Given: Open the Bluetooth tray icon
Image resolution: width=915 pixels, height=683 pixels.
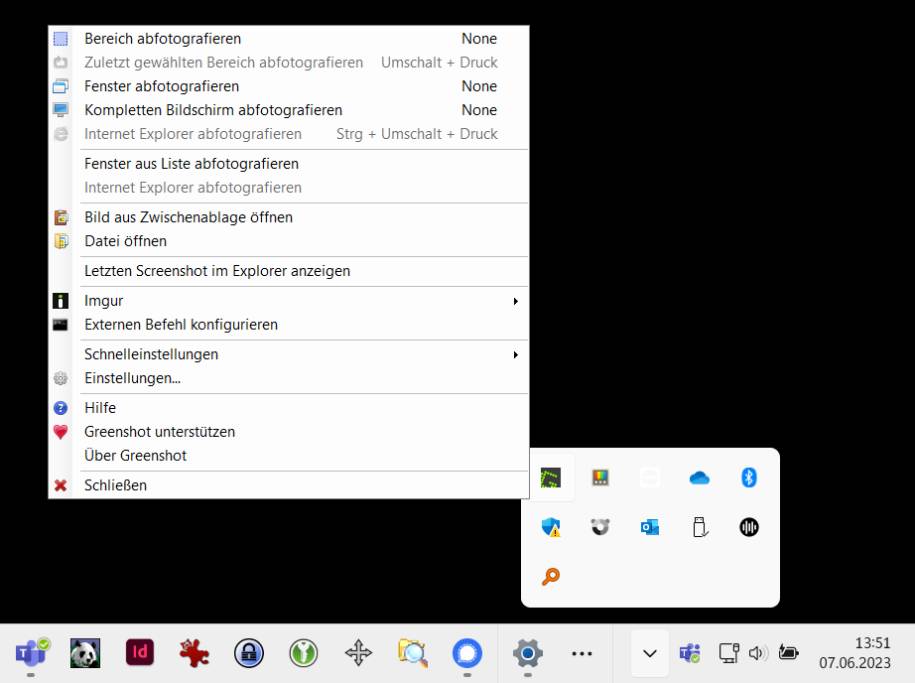Looking at the screenshot, I should [749, 477].
